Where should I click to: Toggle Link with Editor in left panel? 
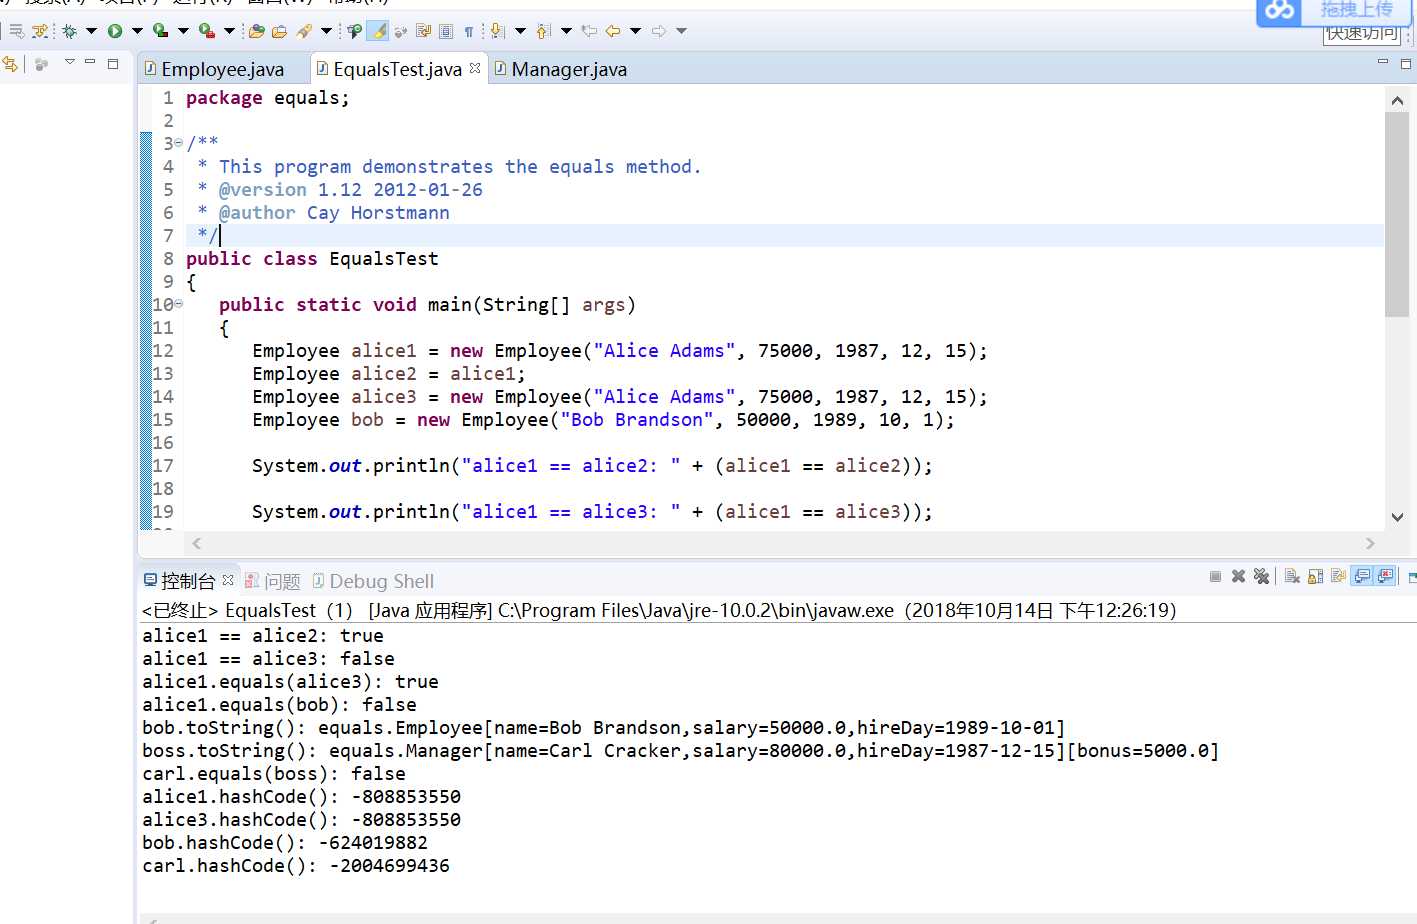coord(10,64)
